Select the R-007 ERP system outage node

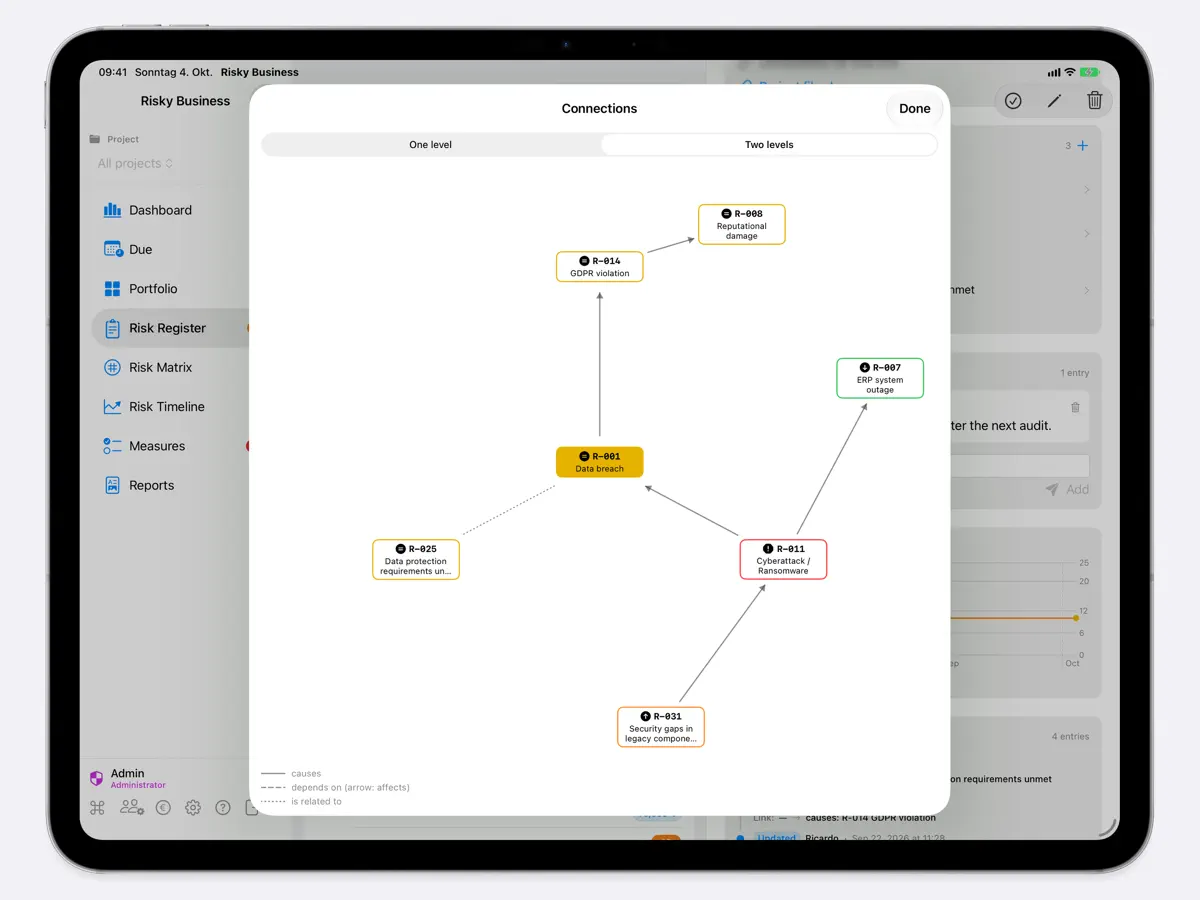[x=880, y=378]
